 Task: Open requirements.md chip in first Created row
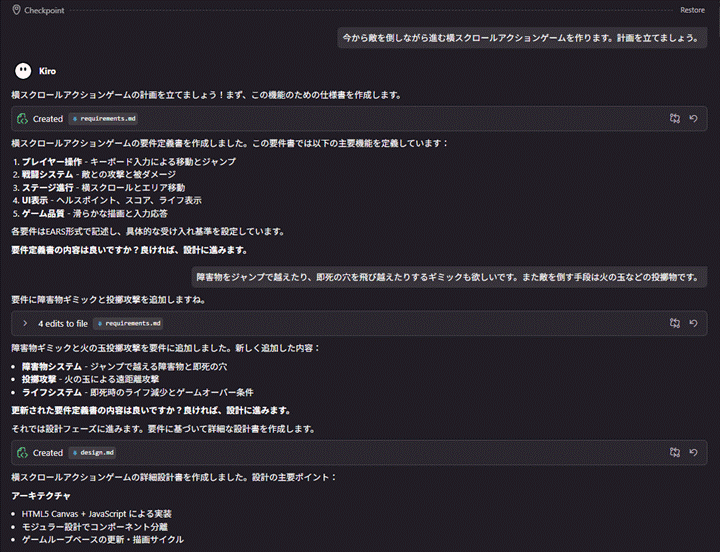point(103,118)
